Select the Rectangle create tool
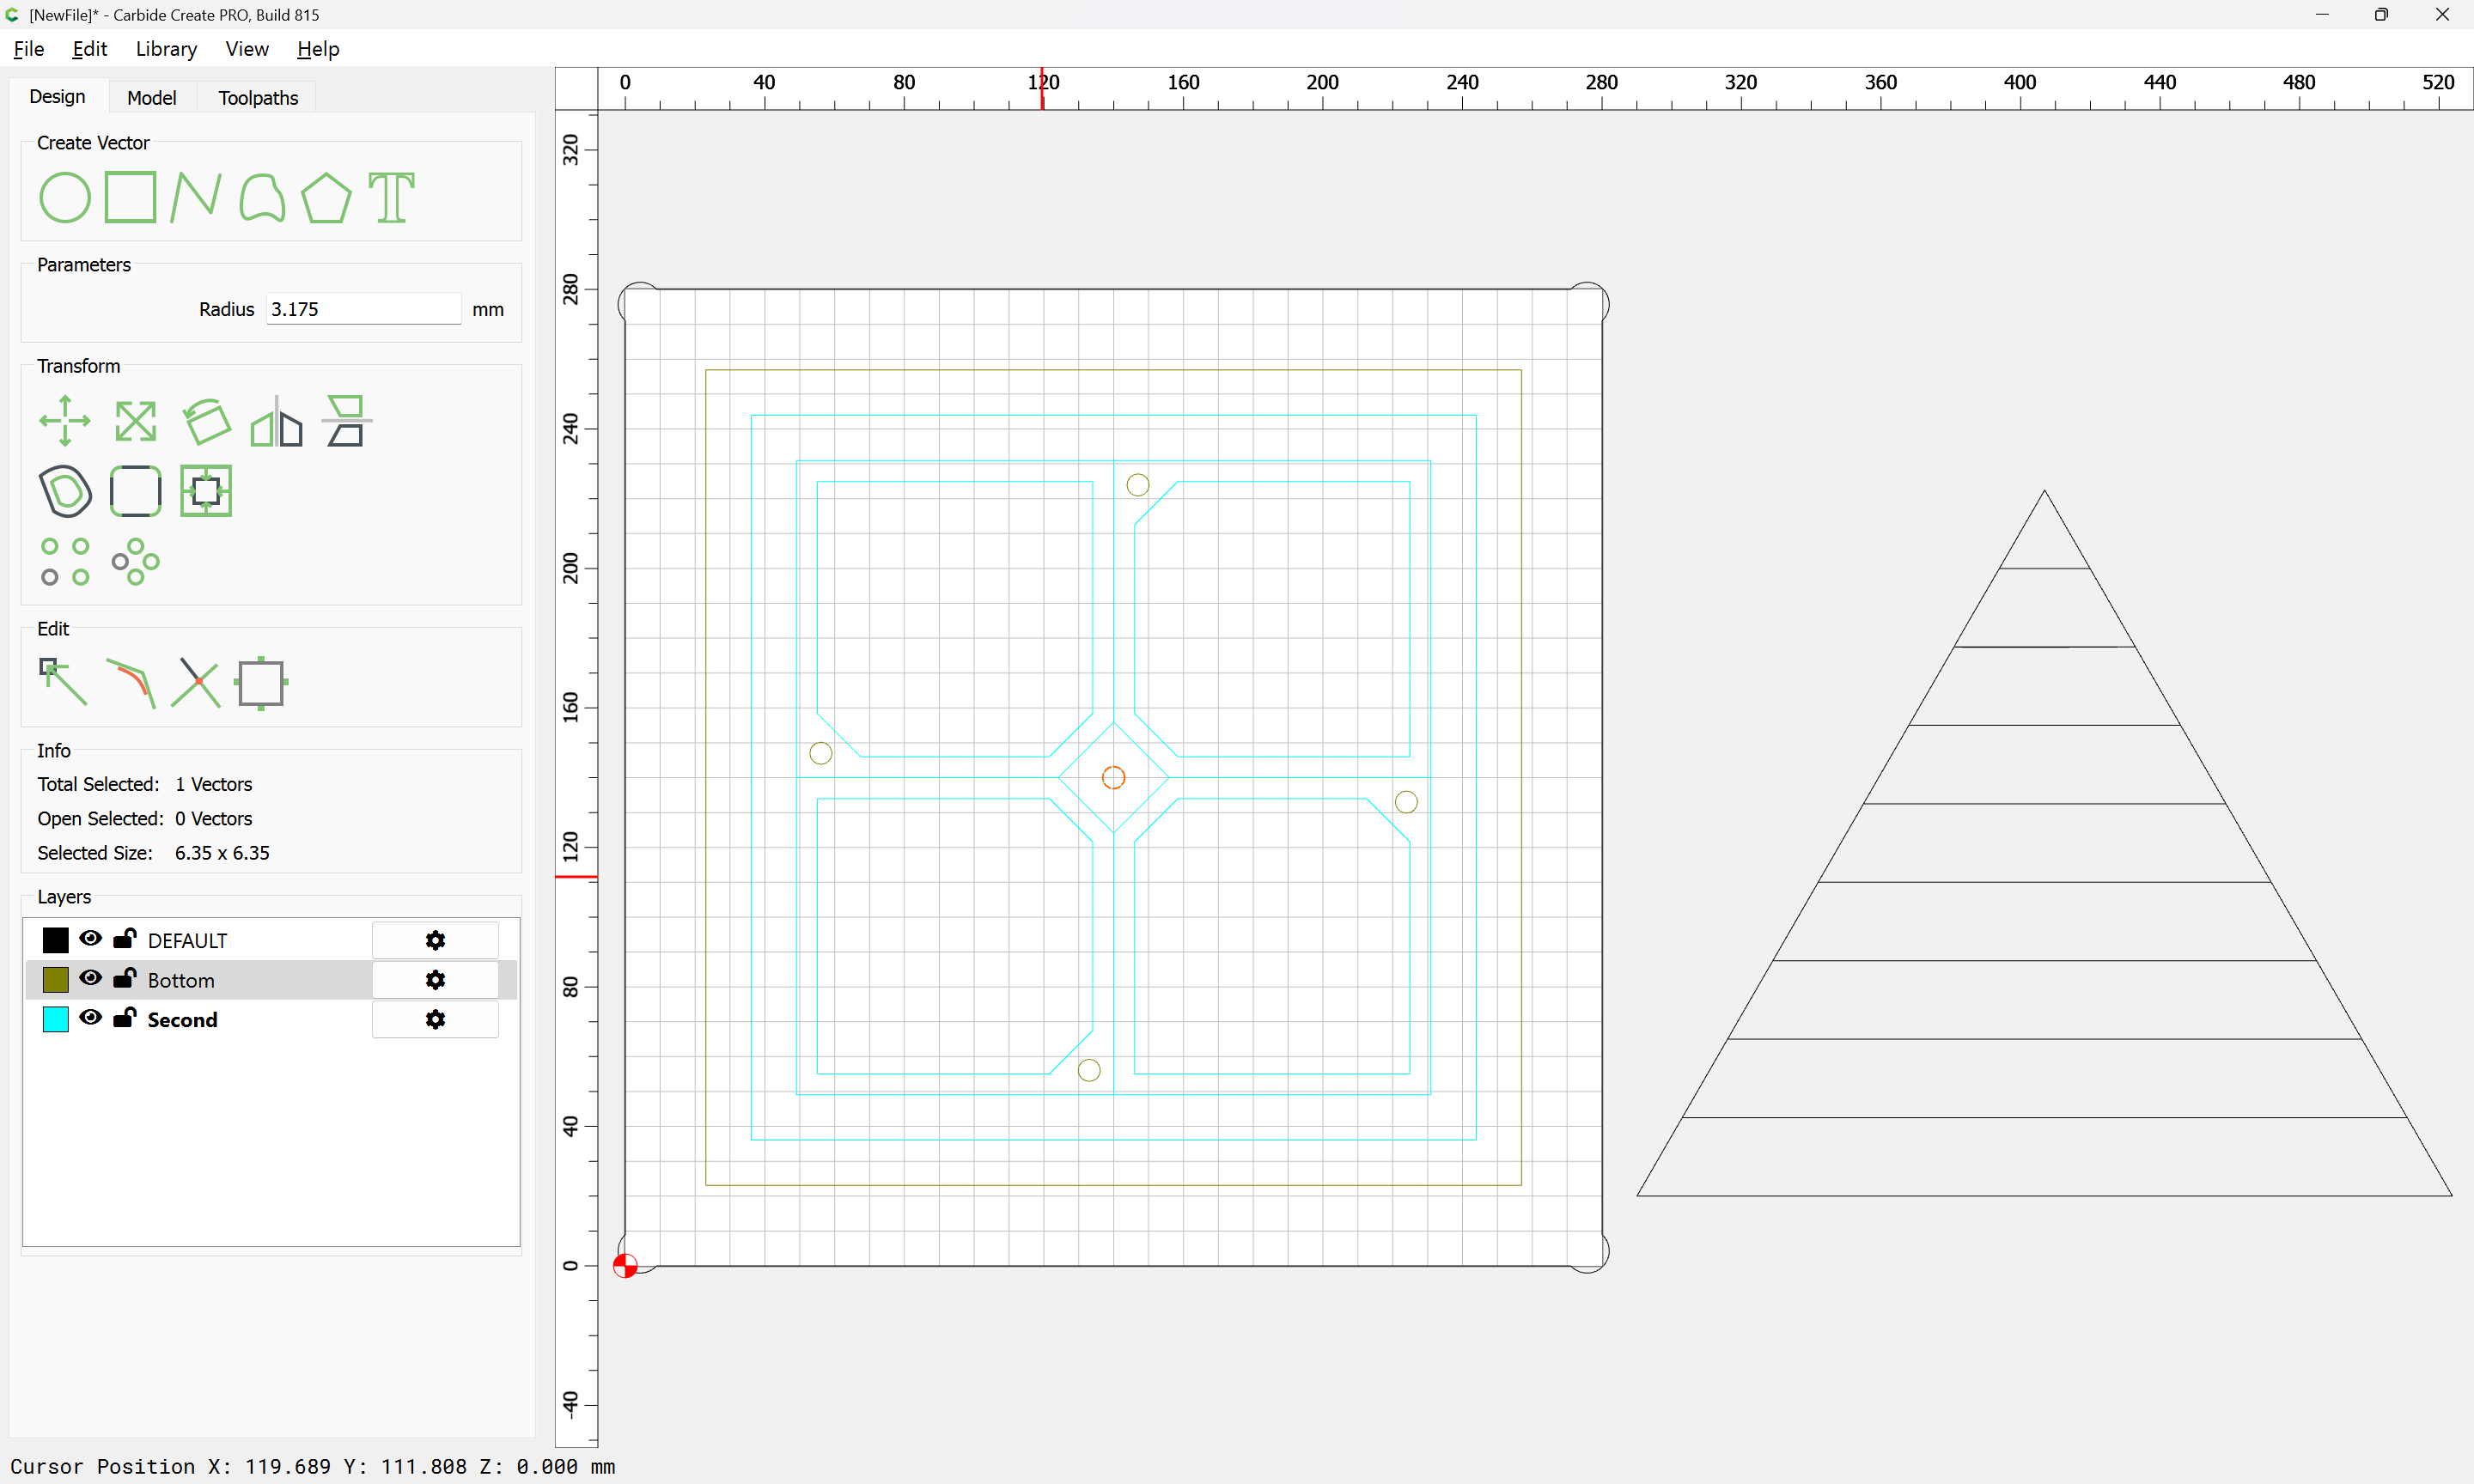This screenshot has height=1484, width=2474. 130,197
